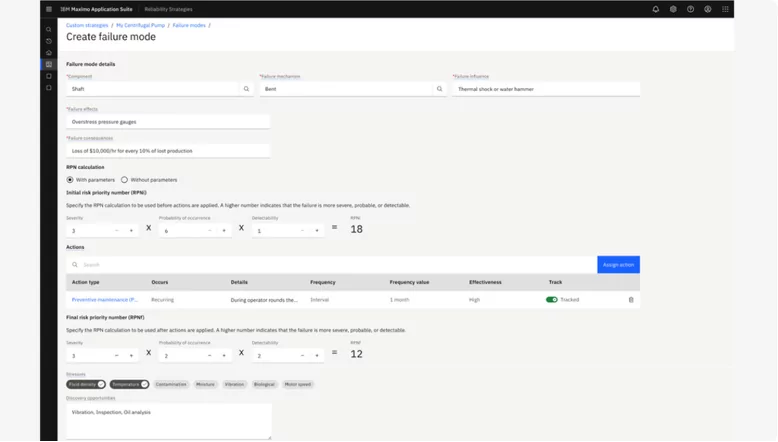Select Without parameters radio option

(x=124, y=180)
